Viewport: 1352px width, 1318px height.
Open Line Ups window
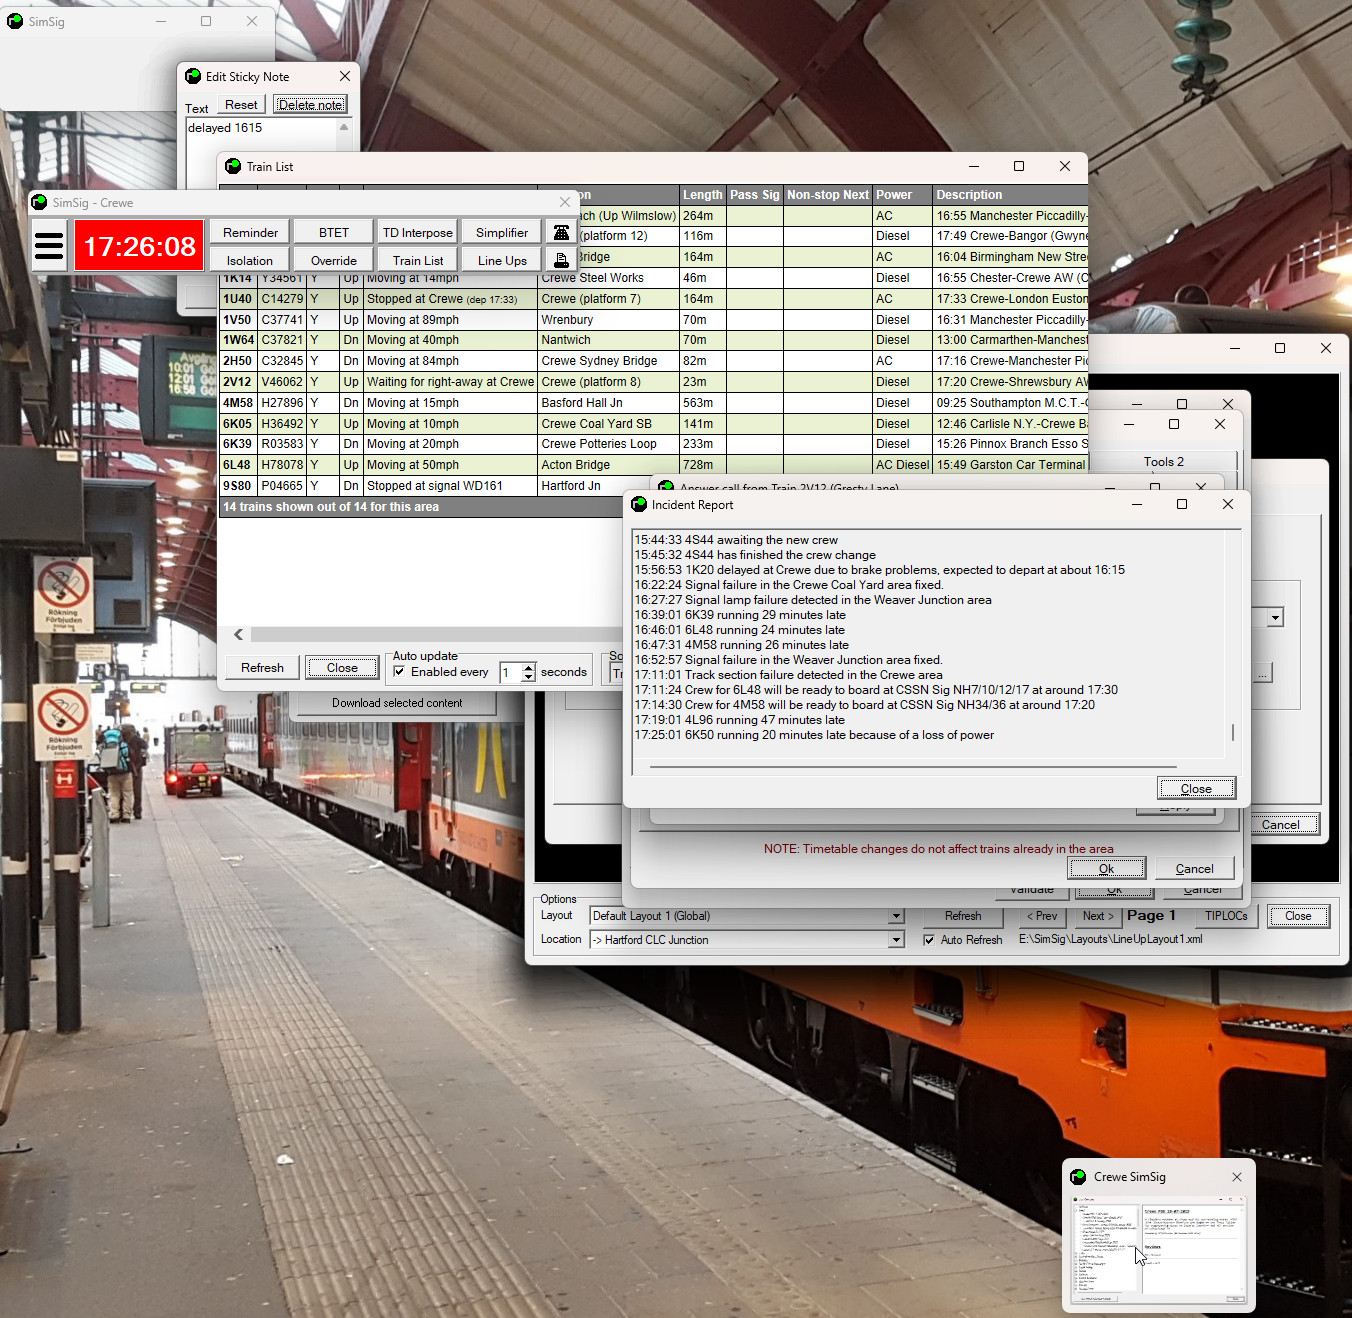coord(502,260)
